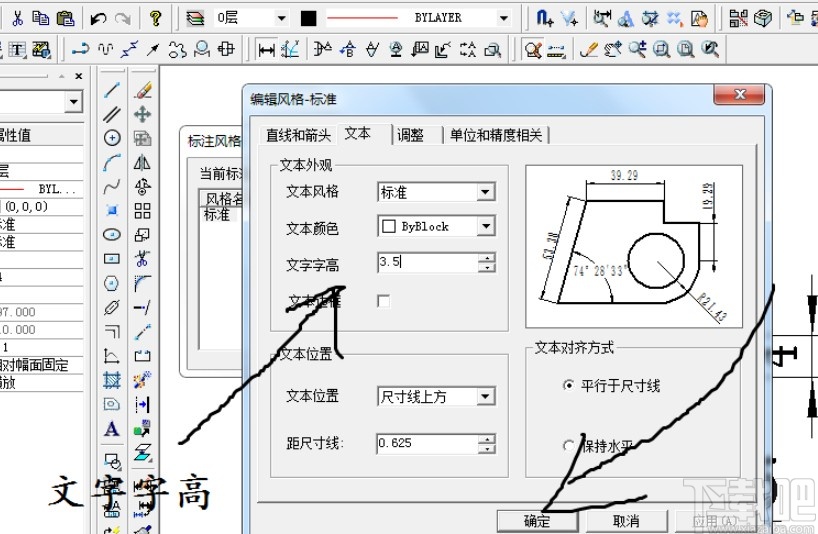Select the Array grid tool
The width and height of the screenshot is (818, 534).
coord(142,211)
